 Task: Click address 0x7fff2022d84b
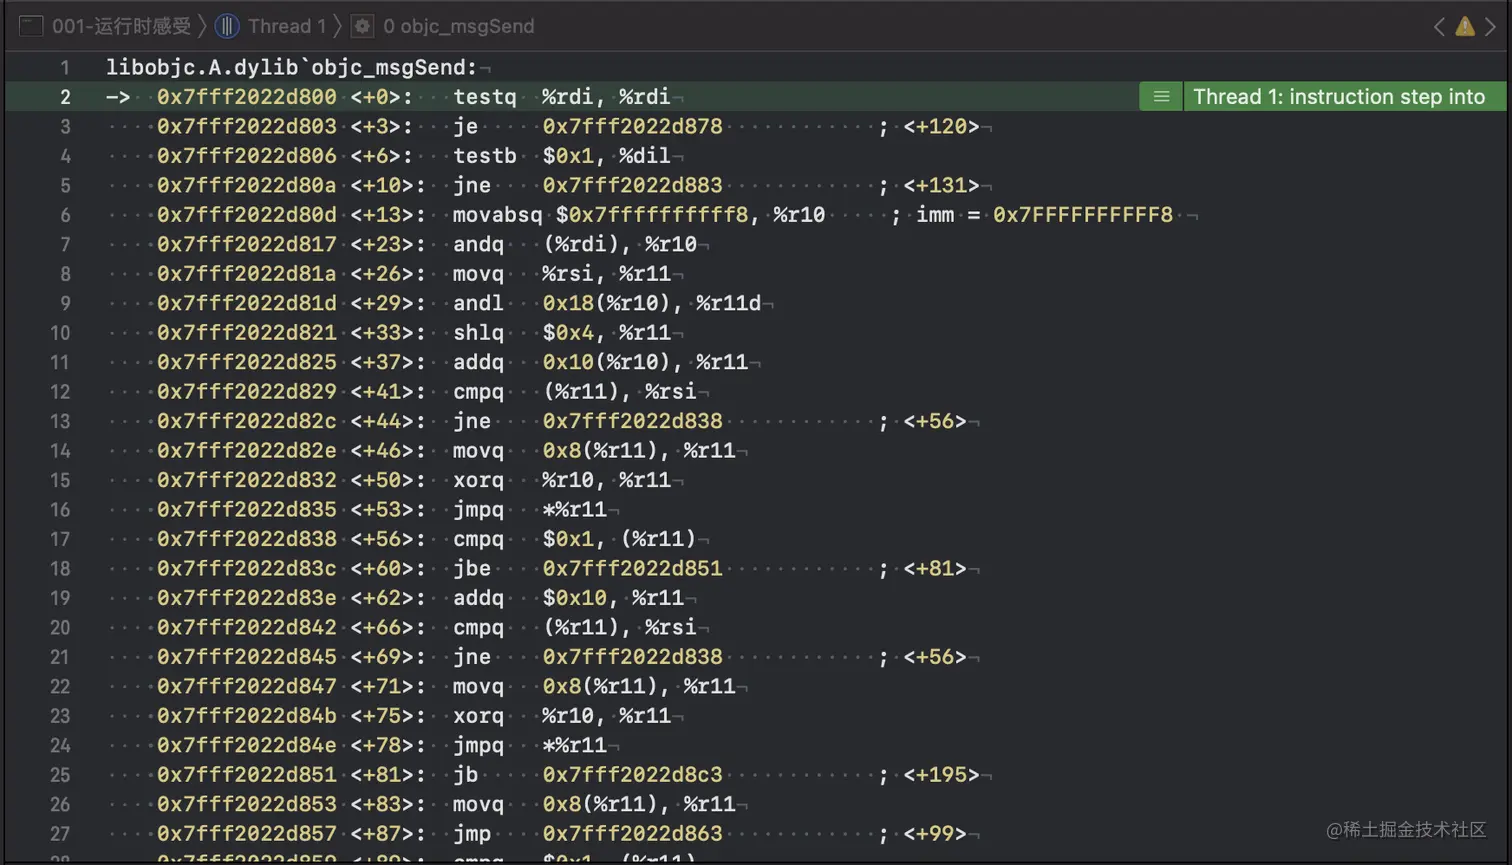[x=247, y=716]
